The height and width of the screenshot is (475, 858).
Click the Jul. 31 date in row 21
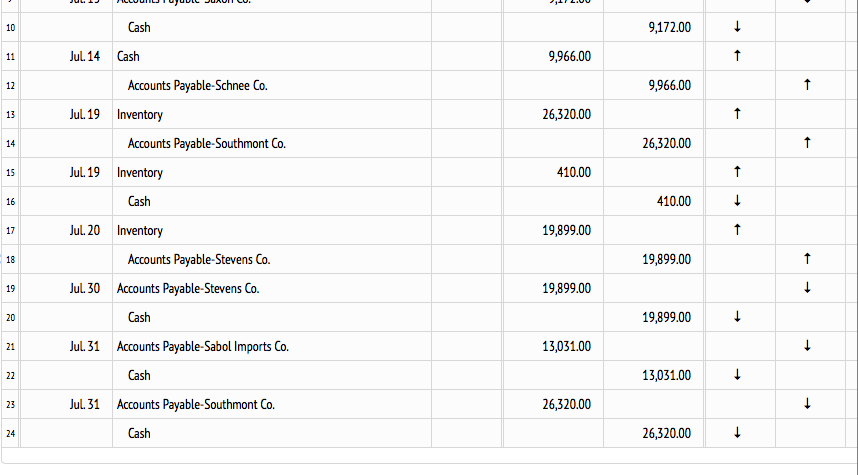(85, 346)
